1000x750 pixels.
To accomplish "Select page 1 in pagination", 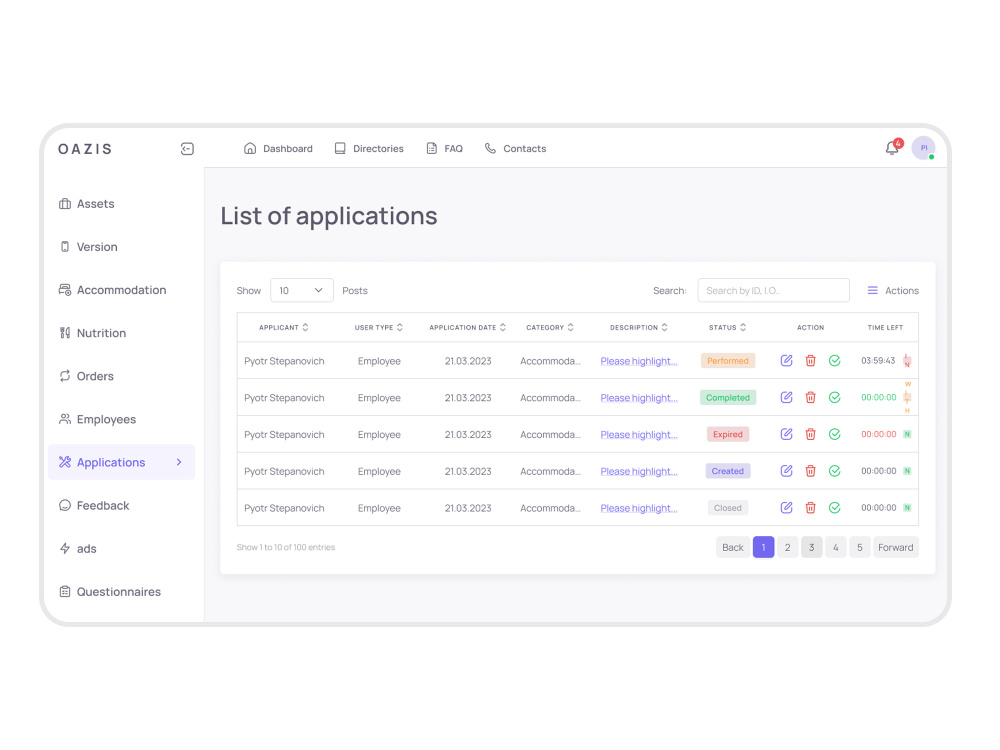I will click(763, 547).
